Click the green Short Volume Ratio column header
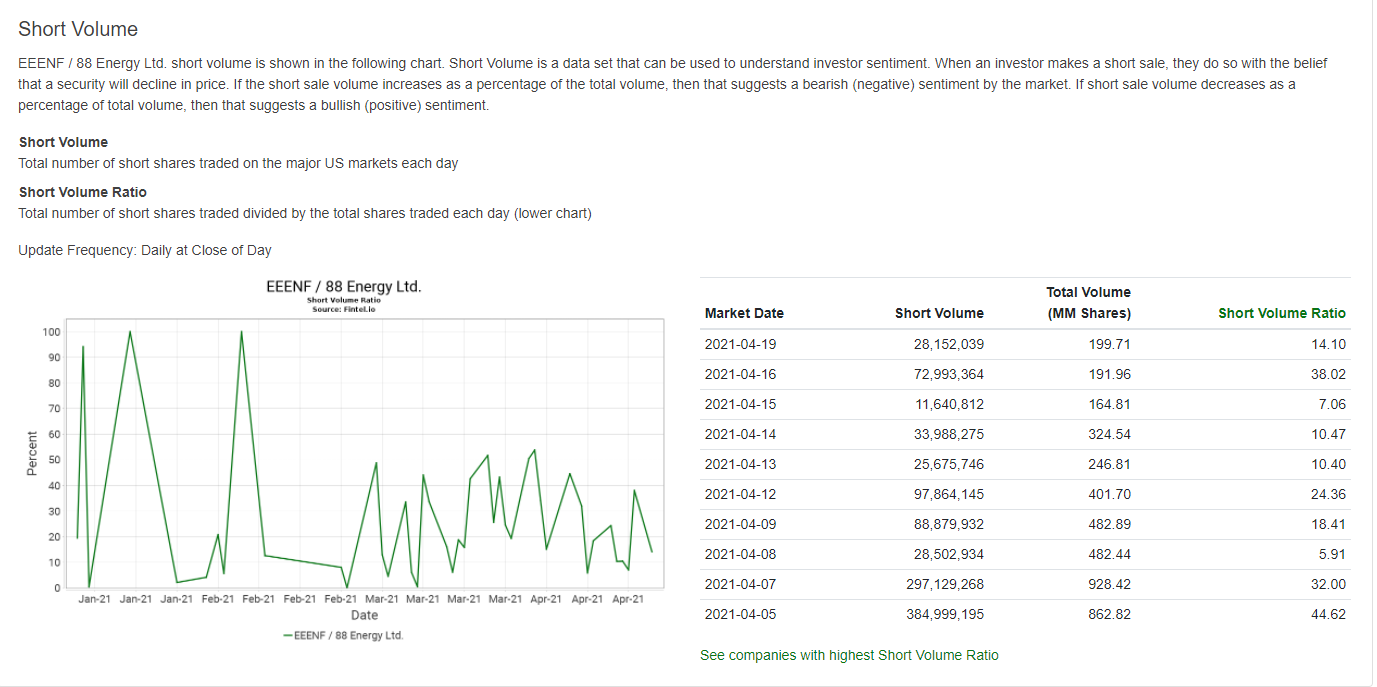The height and width of the screenshot is (687, 1377). tap(1282, 313)
